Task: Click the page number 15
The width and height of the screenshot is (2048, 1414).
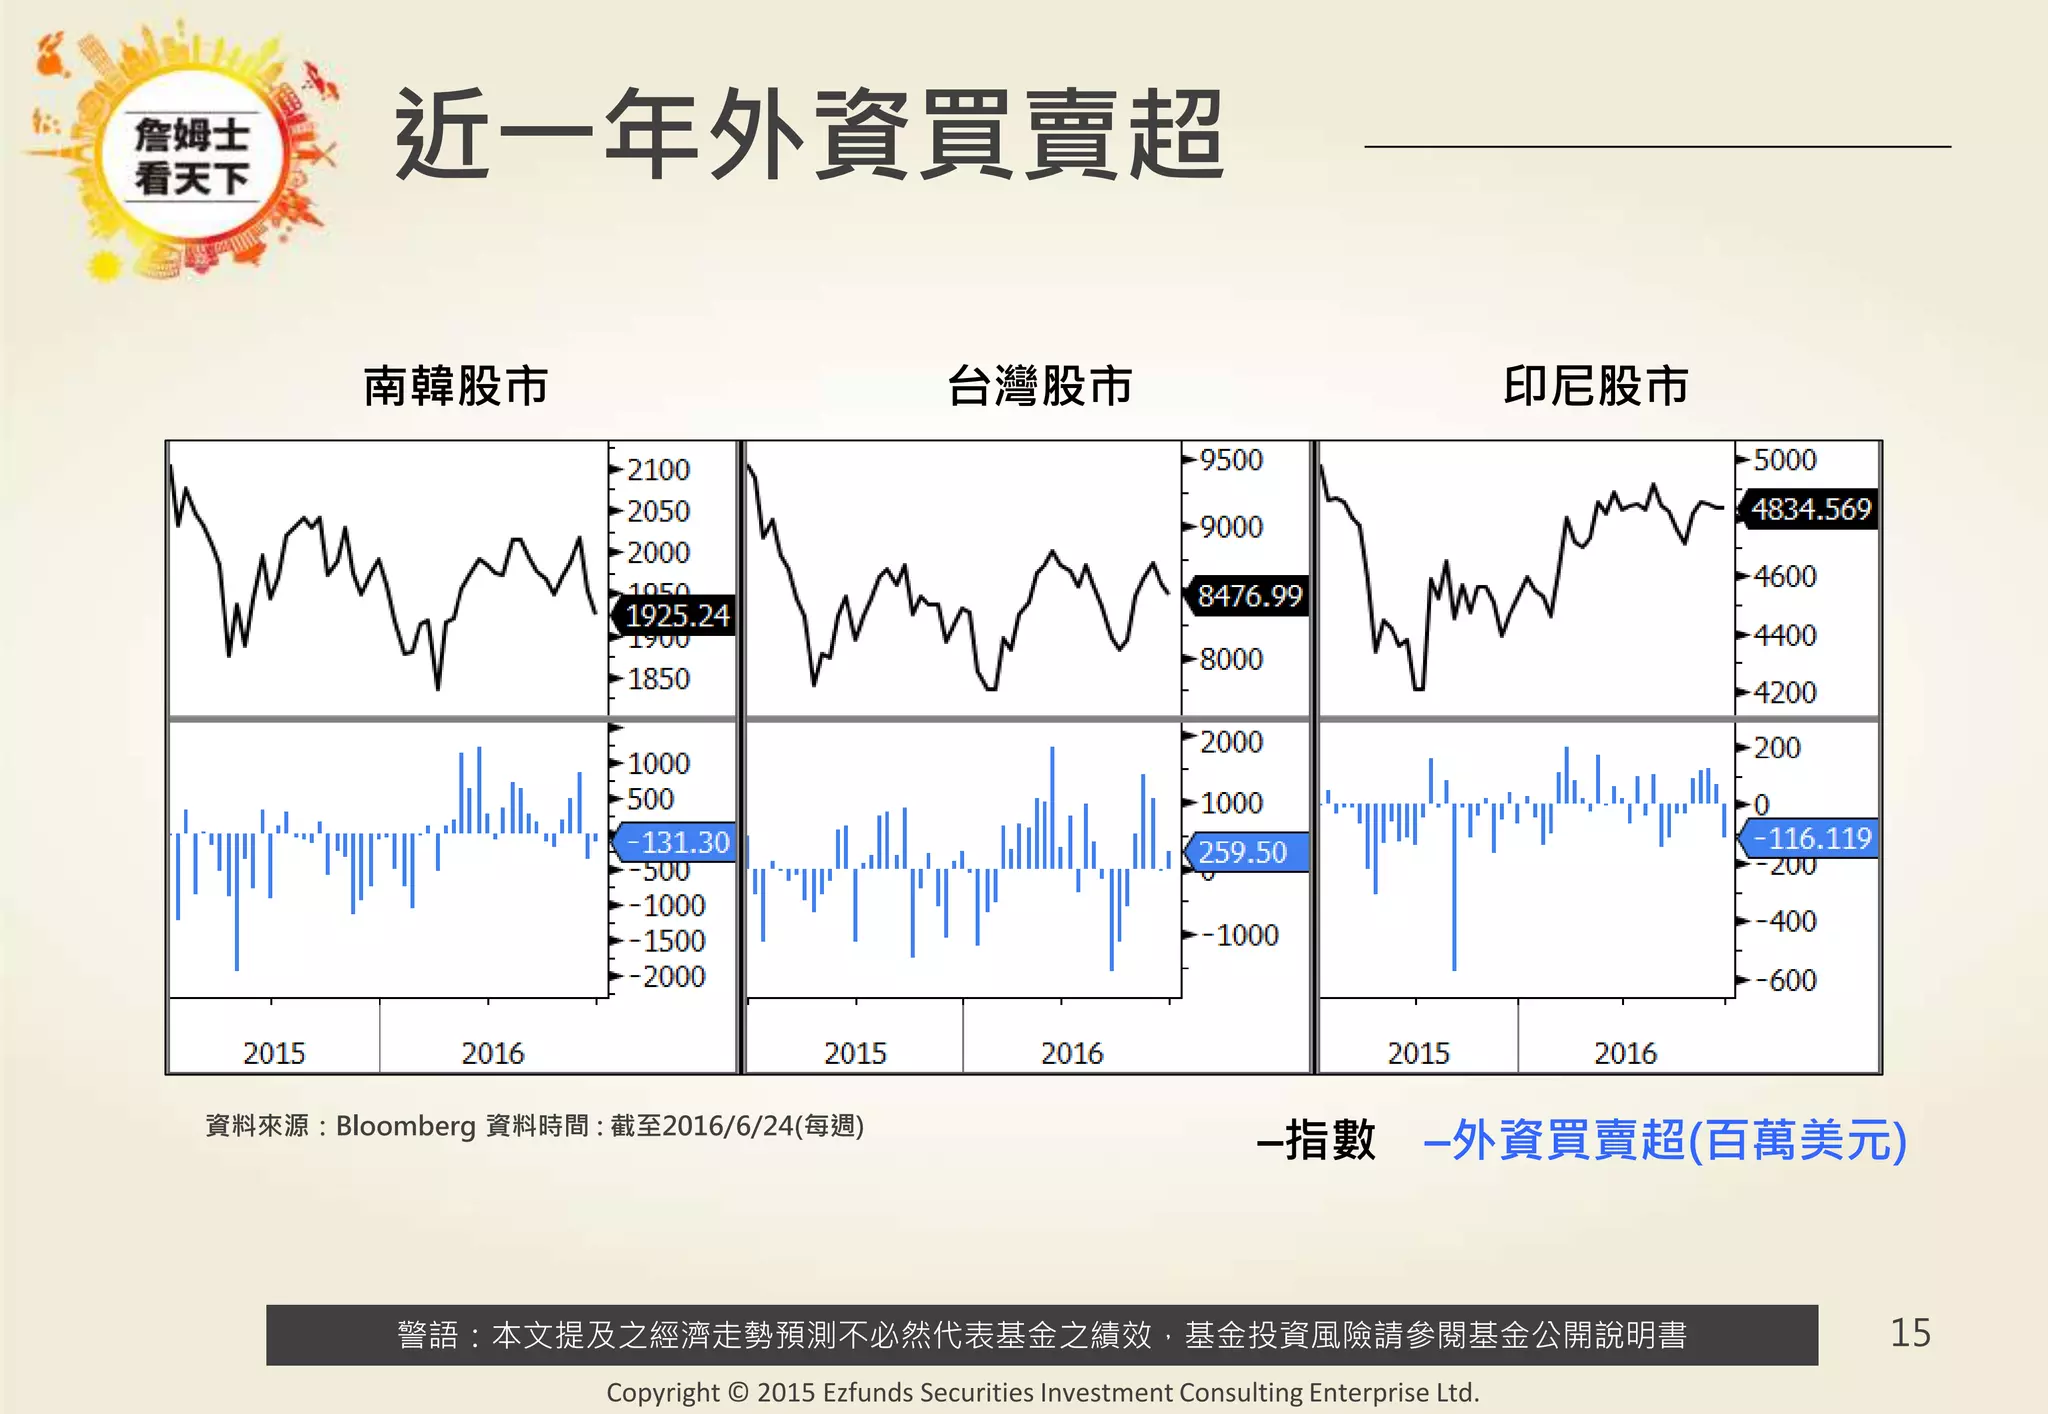Action: click(x=1910, y=1333)
